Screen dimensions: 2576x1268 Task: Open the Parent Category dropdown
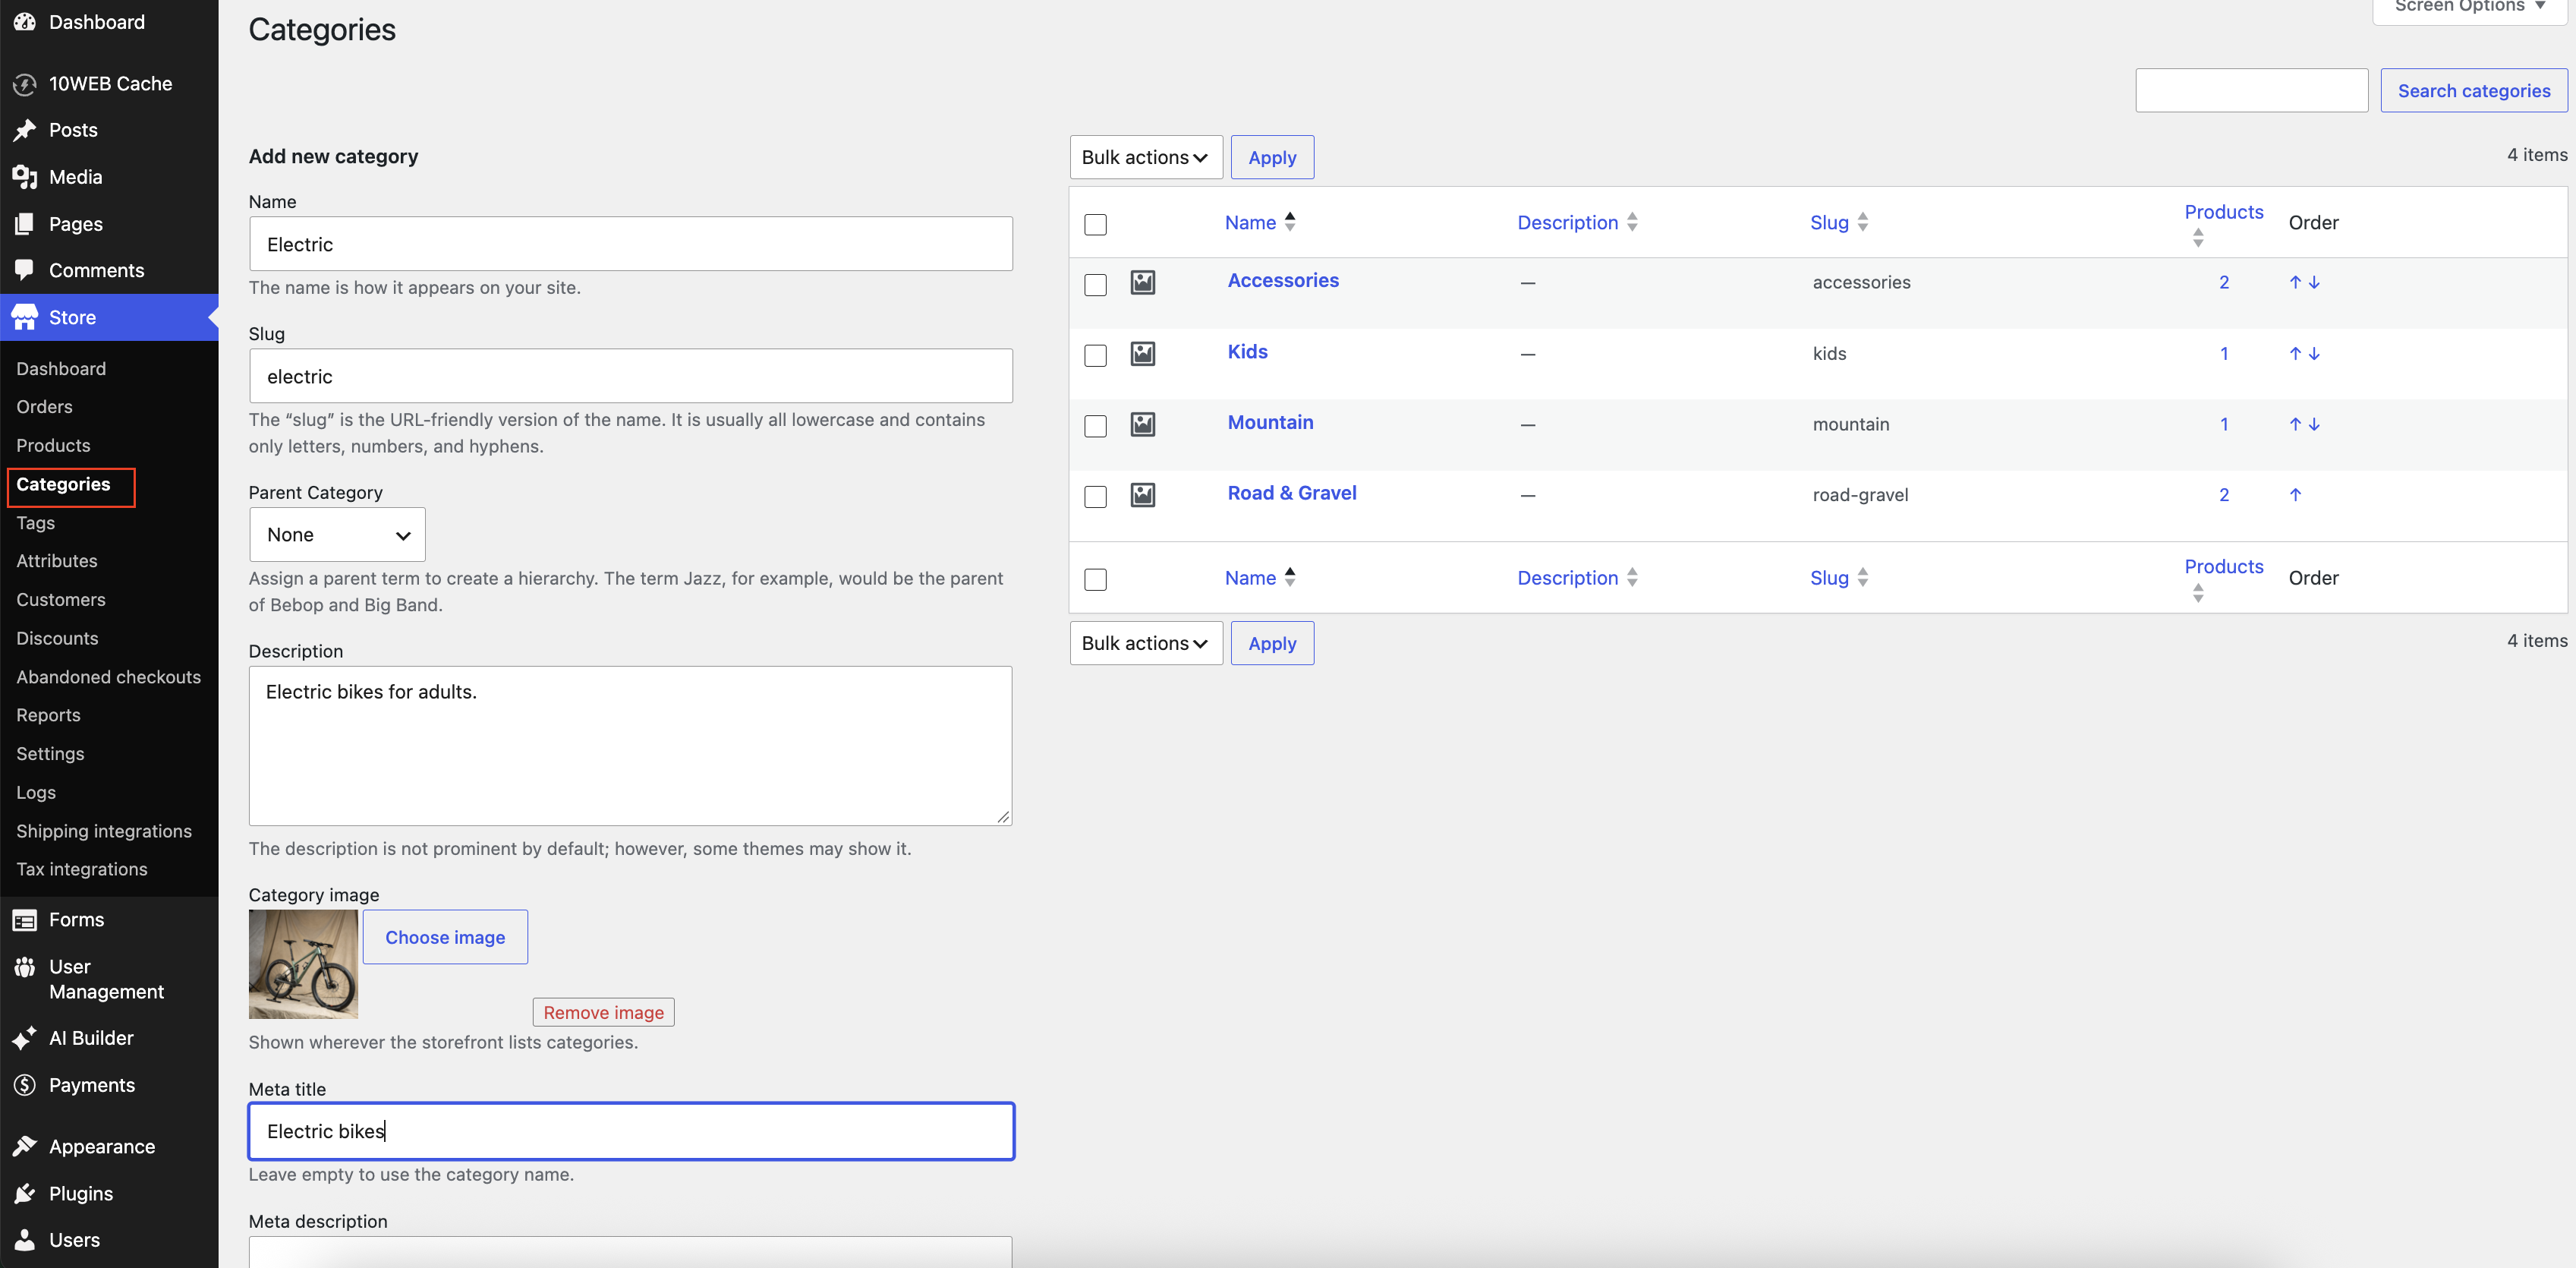pyautogui.click(x=337, y=535)
